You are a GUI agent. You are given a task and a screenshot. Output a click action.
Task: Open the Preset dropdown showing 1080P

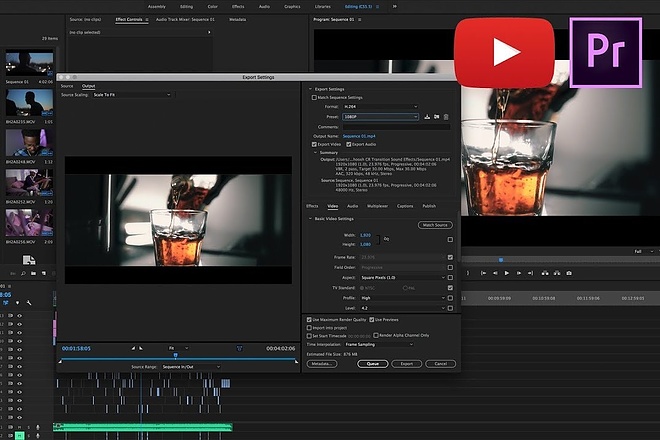pos(381,117)
